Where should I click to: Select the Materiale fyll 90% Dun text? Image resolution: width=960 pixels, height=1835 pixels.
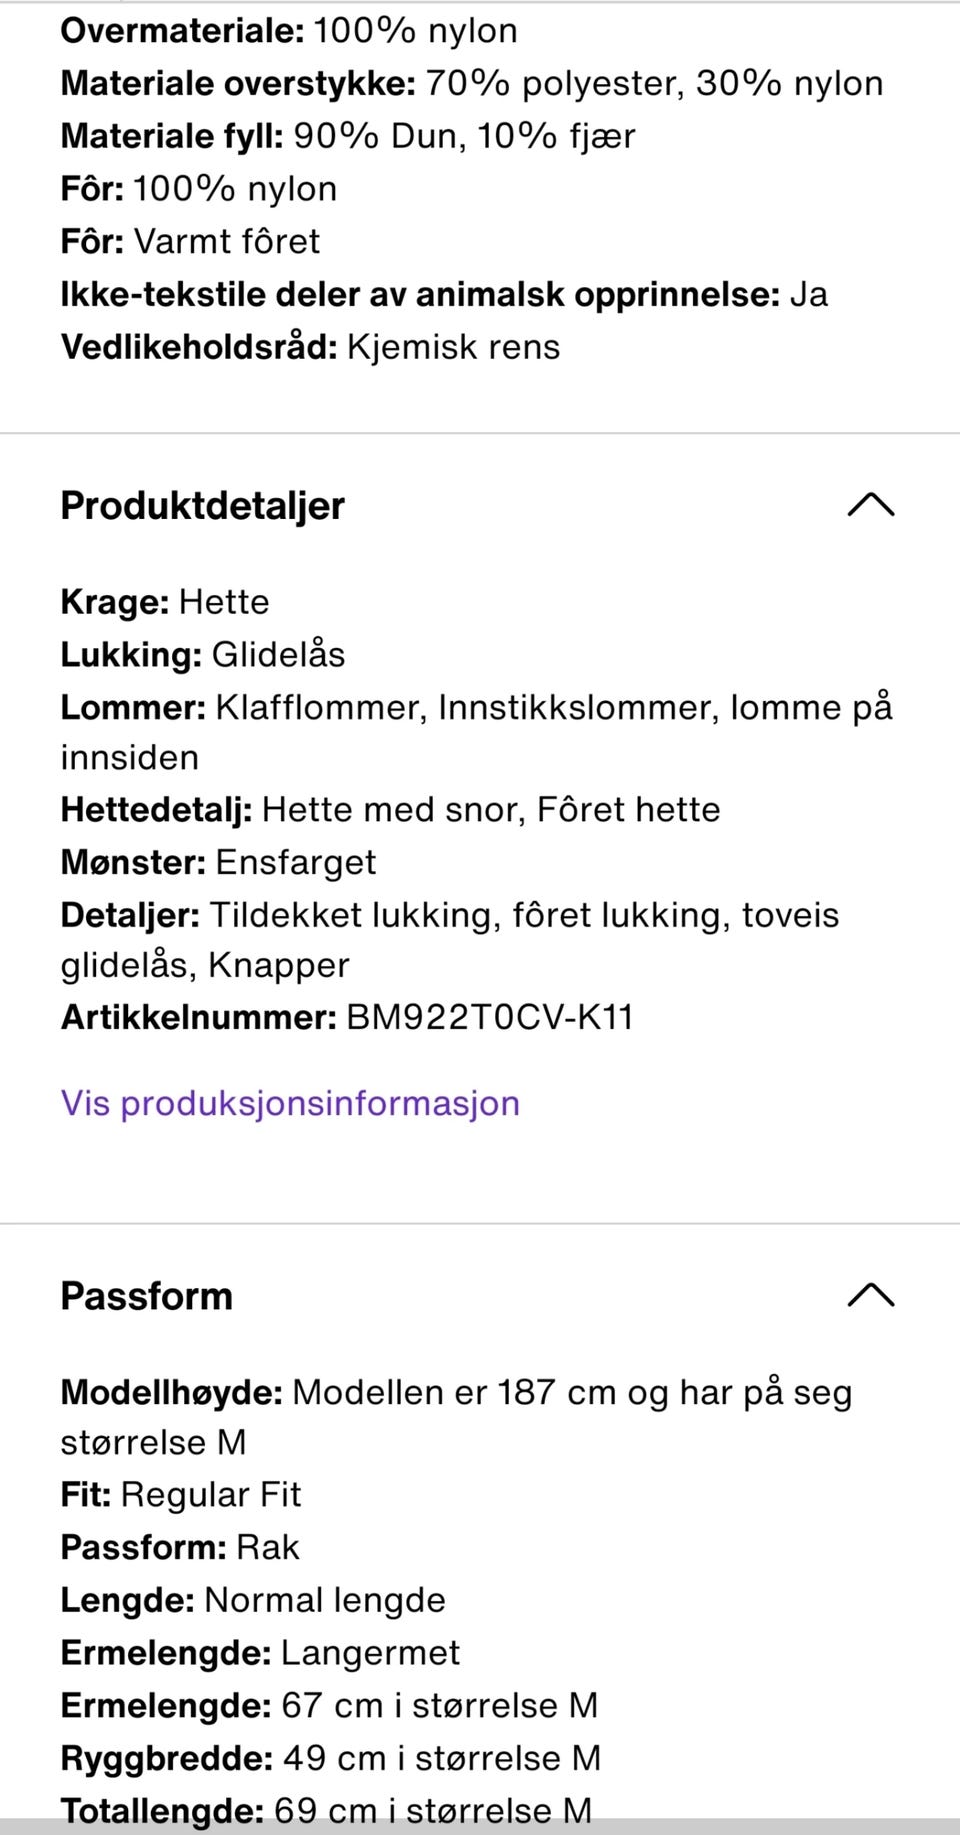coord(348,136)
